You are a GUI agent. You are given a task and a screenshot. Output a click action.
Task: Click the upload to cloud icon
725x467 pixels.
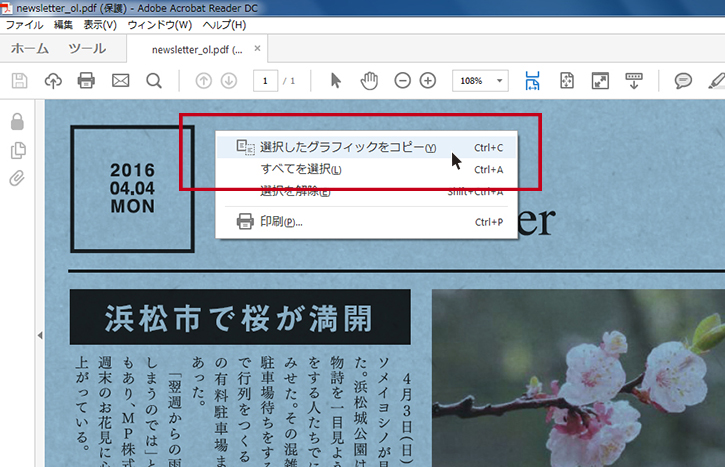[53, 80]
